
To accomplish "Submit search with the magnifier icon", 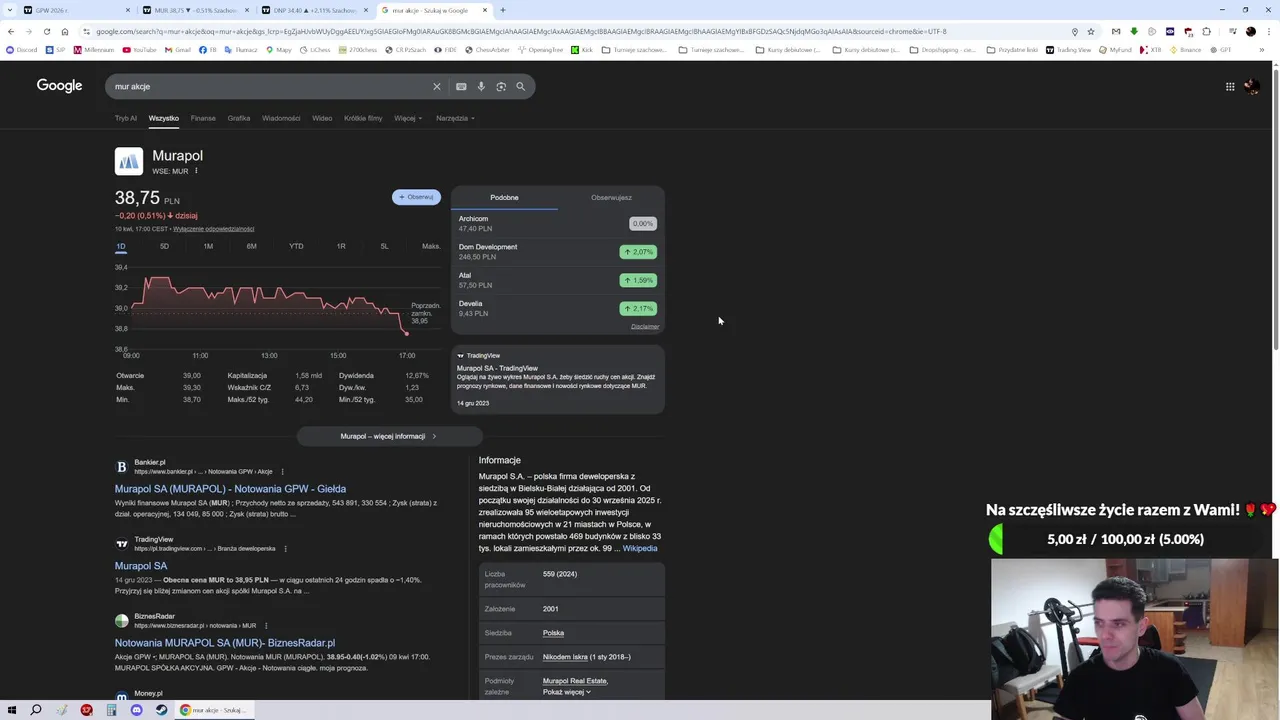I will (x=520, y=87).
